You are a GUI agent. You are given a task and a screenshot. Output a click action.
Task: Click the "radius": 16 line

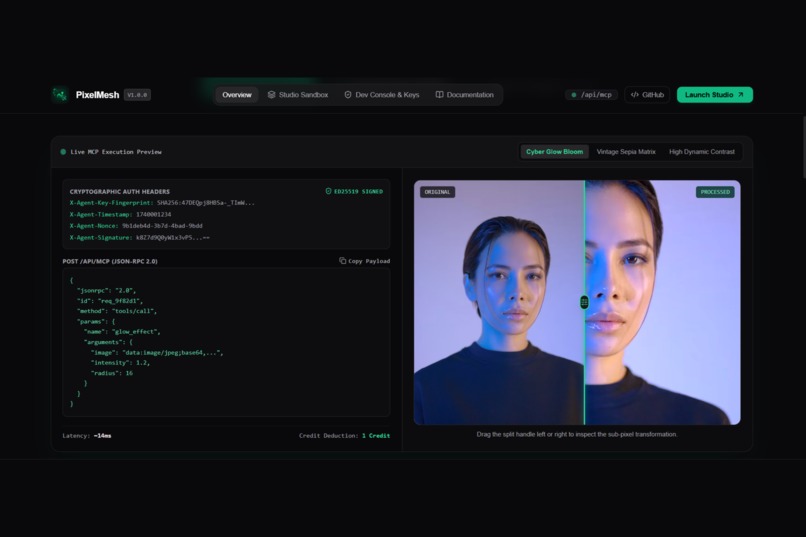(x=112, y=373)
